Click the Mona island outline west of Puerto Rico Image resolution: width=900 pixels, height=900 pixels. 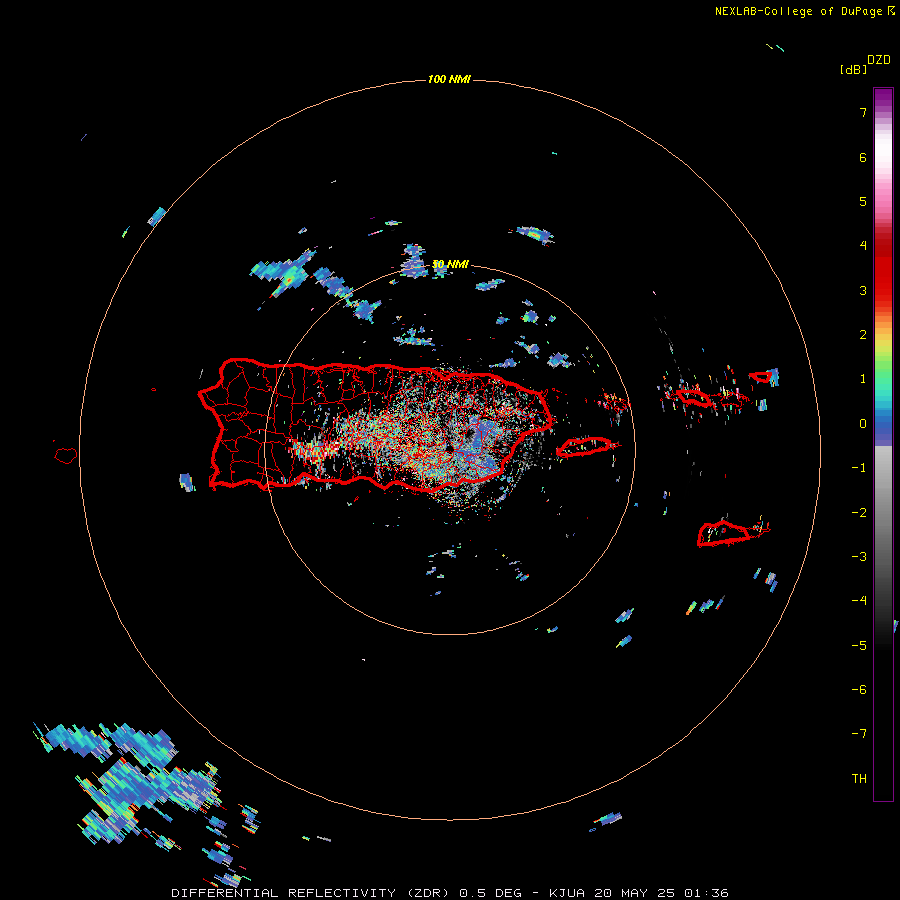click(65, 455)
